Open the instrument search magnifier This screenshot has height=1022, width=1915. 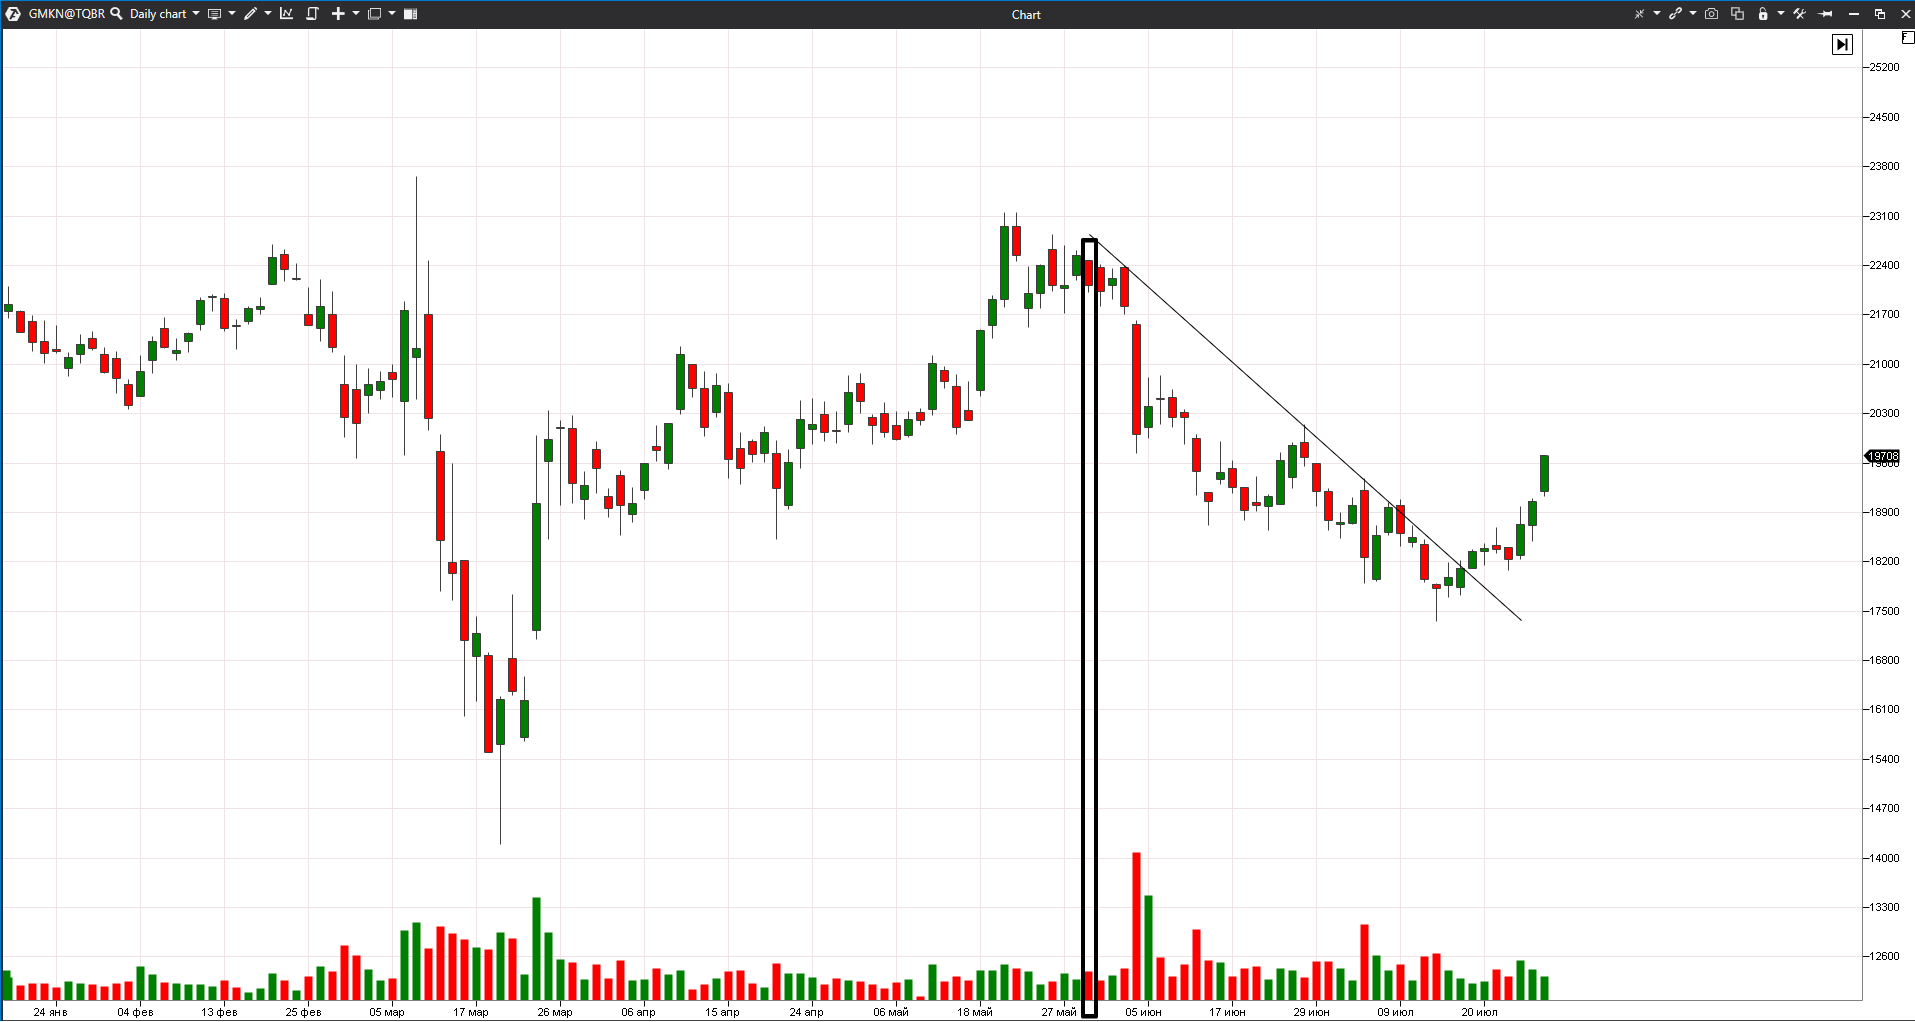pyautogui.click(x=116, y=13)
